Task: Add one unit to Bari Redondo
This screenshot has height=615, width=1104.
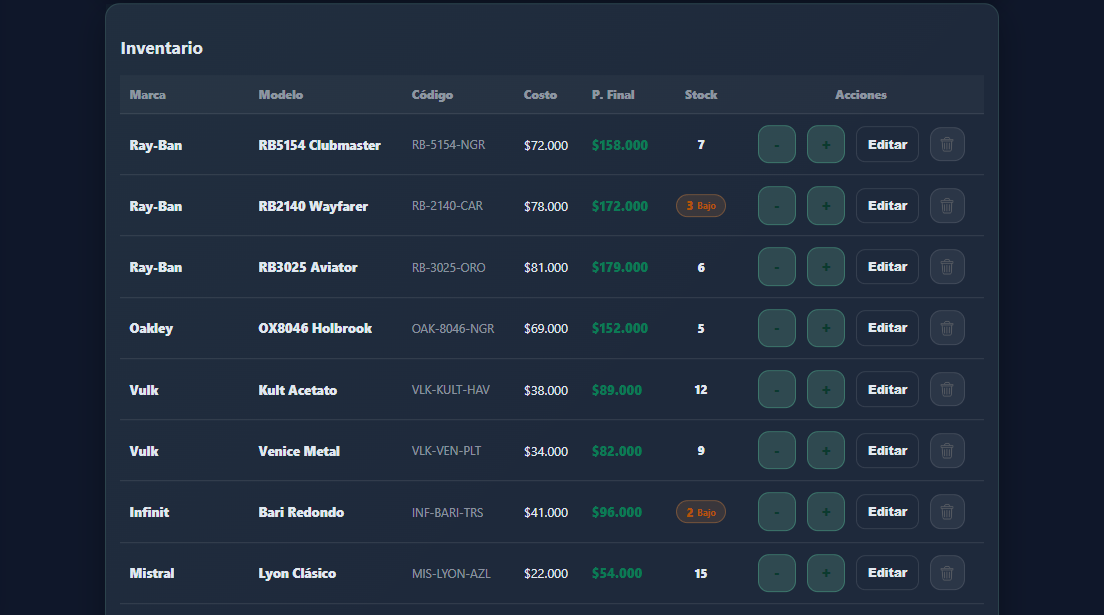Action: pos(826,512)
